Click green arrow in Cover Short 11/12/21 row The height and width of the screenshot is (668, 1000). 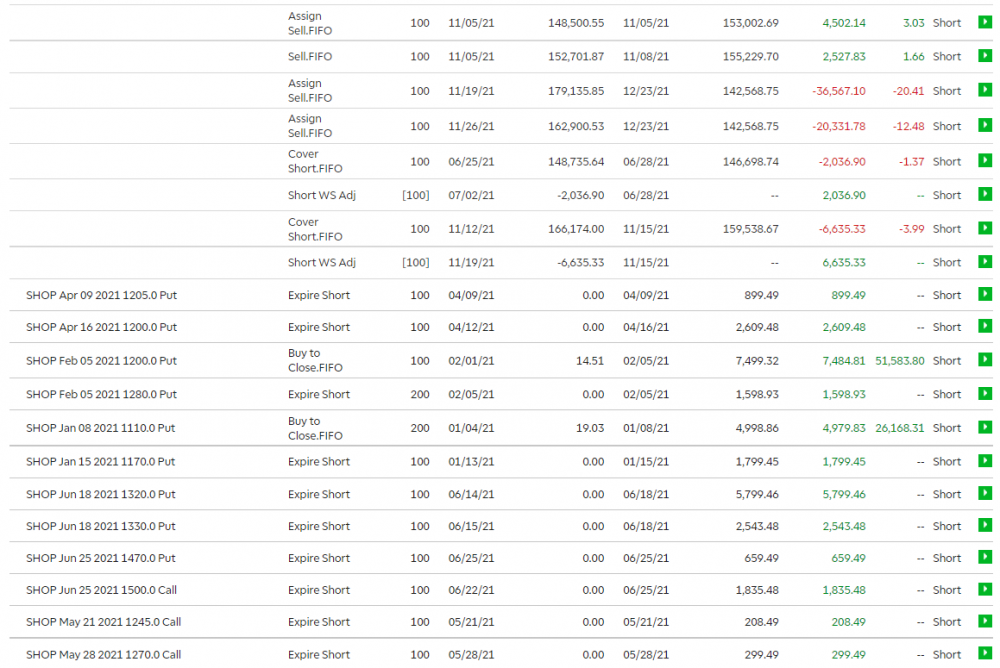pyautogui.click(x=985, y=228)
